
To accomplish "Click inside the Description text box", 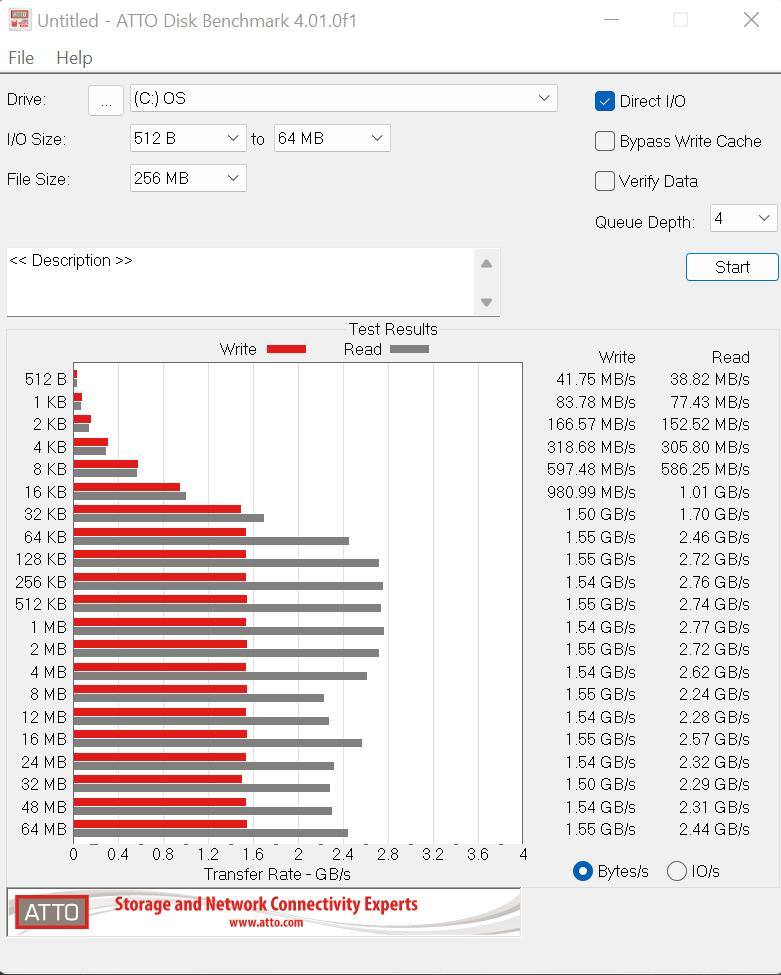I will [240, 282].
